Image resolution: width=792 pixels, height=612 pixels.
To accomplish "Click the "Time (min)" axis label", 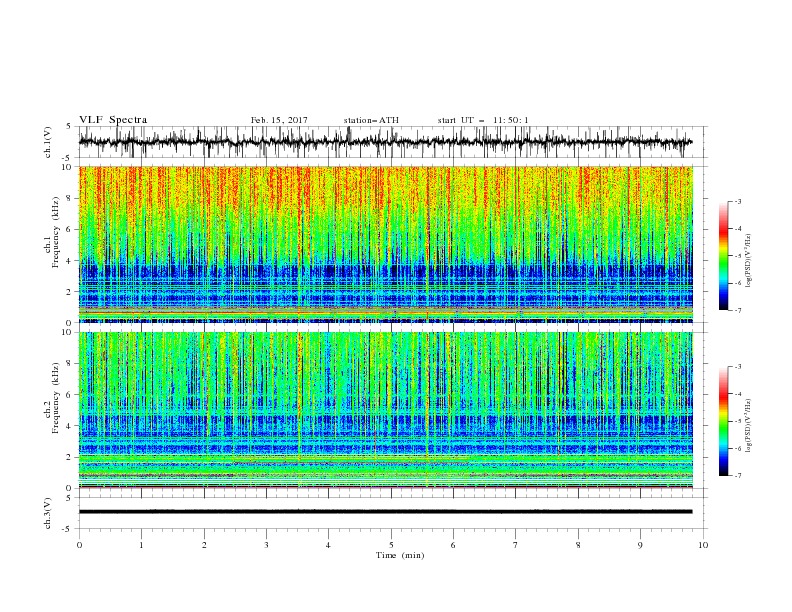I will pyautogui.click(x=400, y=555).
